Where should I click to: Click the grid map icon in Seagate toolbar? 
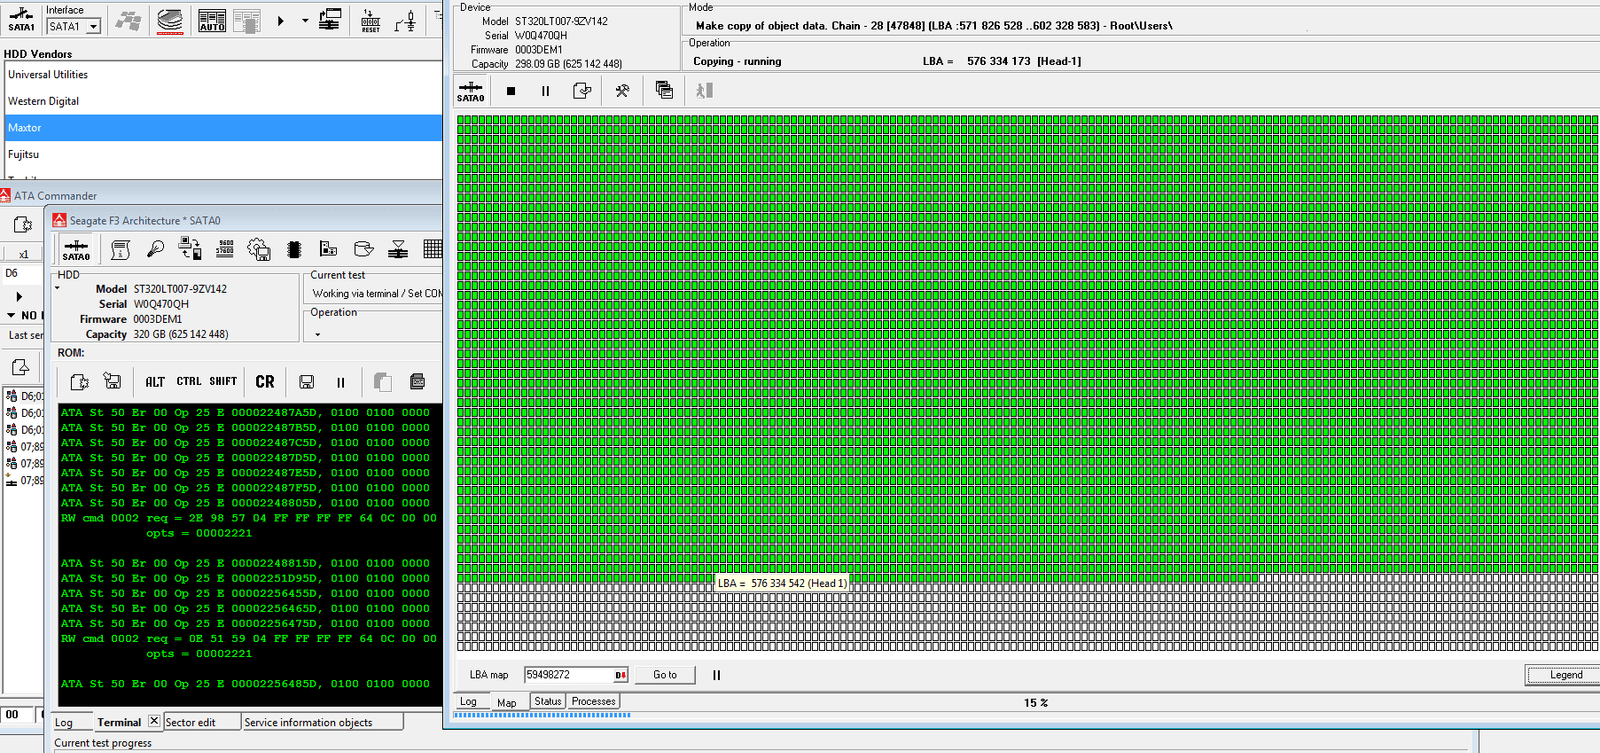[432, 249]
